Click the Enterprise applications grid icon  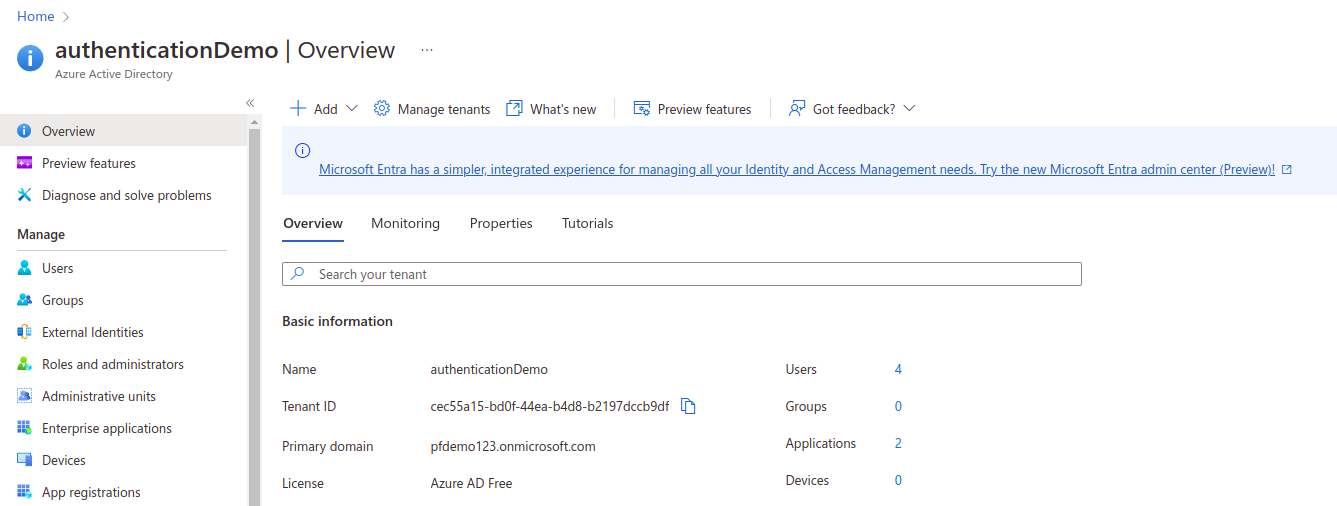coord(25,428)
